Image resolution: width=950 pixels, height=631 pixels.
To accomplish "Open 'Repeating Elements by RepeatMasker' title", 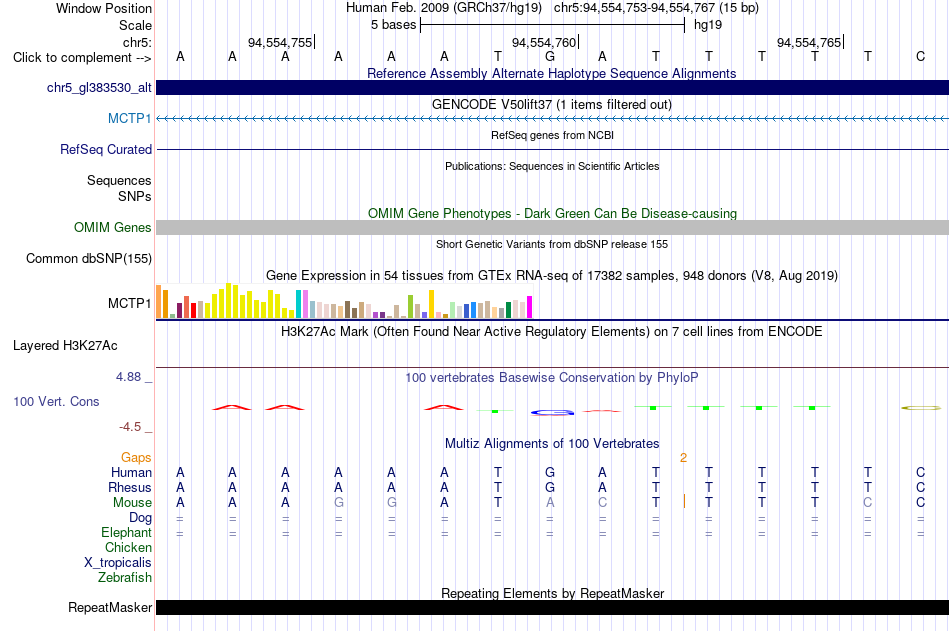I will coord(552,593).
